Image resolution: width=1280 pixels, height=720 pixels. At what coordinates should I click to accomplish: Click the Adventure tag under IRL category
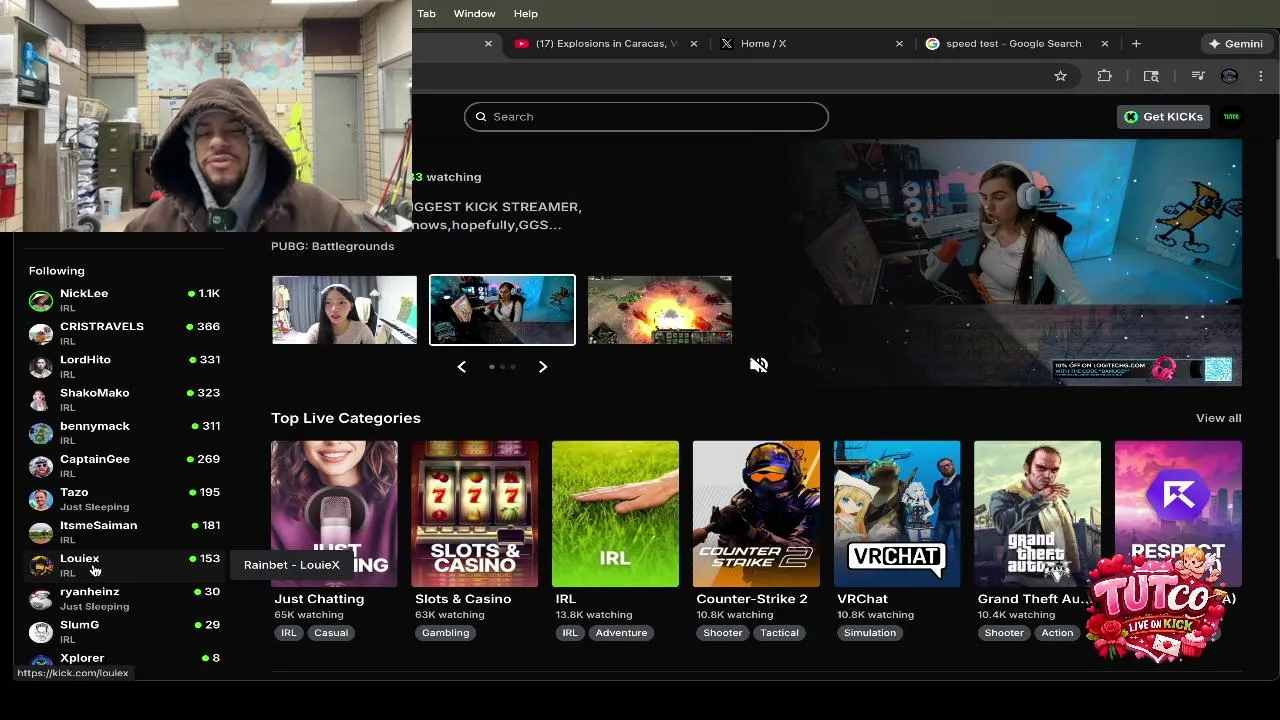point(621,633)
